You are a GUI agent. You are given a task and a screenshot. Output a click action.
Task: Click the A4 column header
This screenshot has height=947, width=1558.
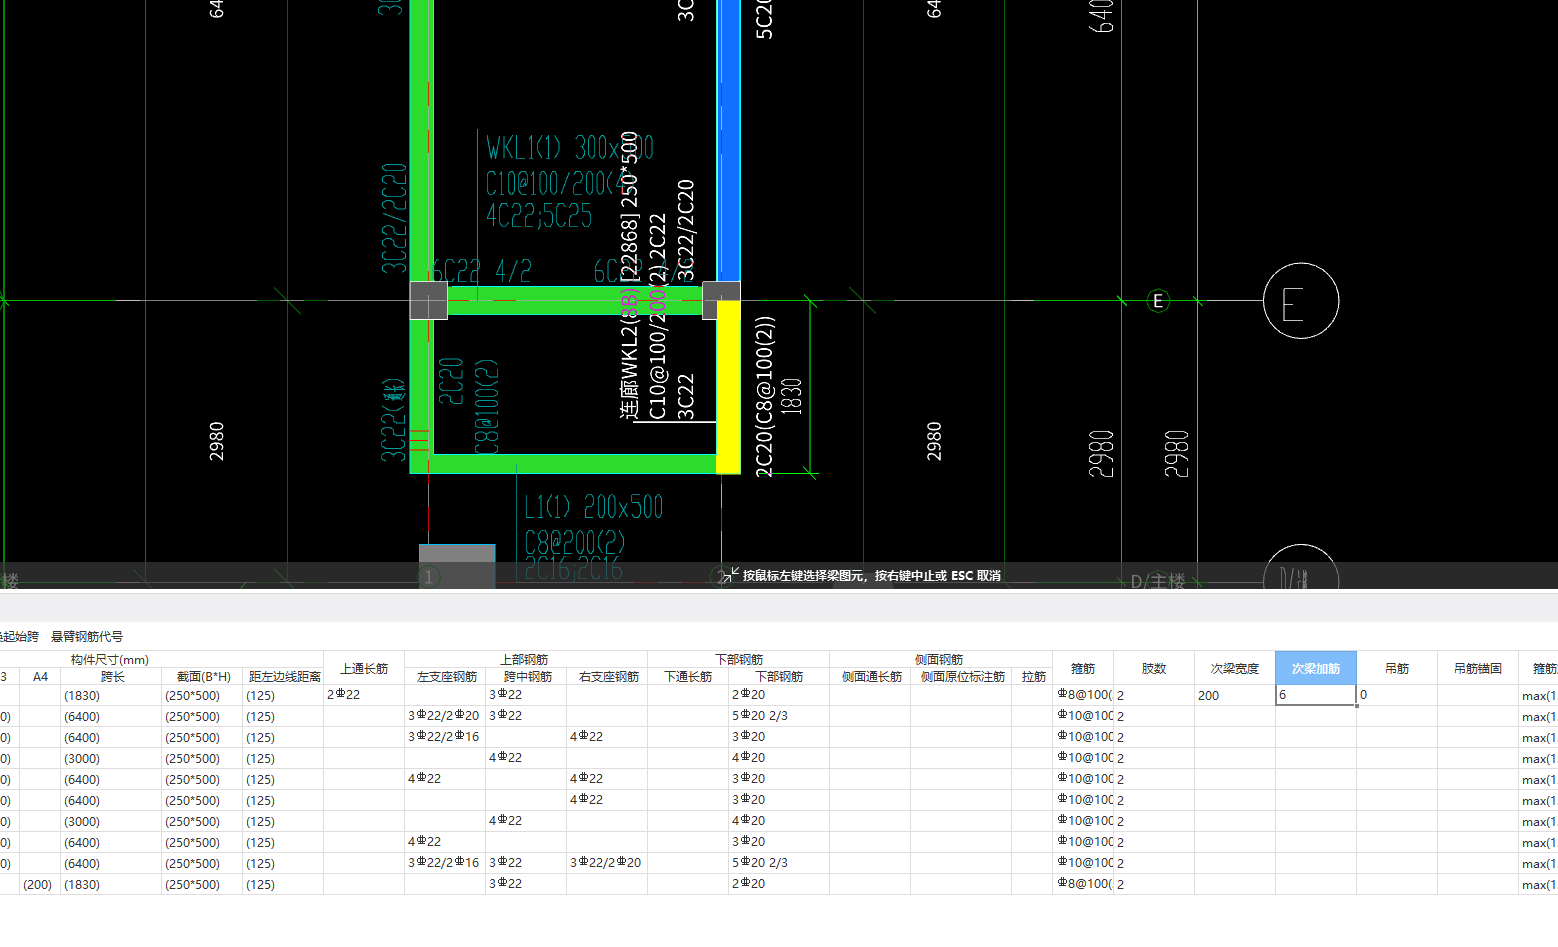click(40, 677)
